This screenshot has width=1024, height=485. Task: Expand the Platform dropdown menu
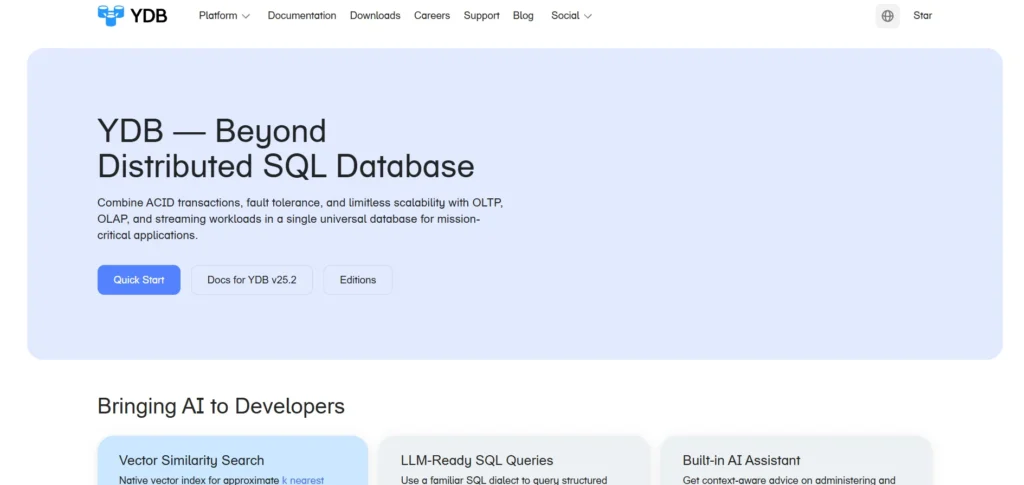[224, 16]
